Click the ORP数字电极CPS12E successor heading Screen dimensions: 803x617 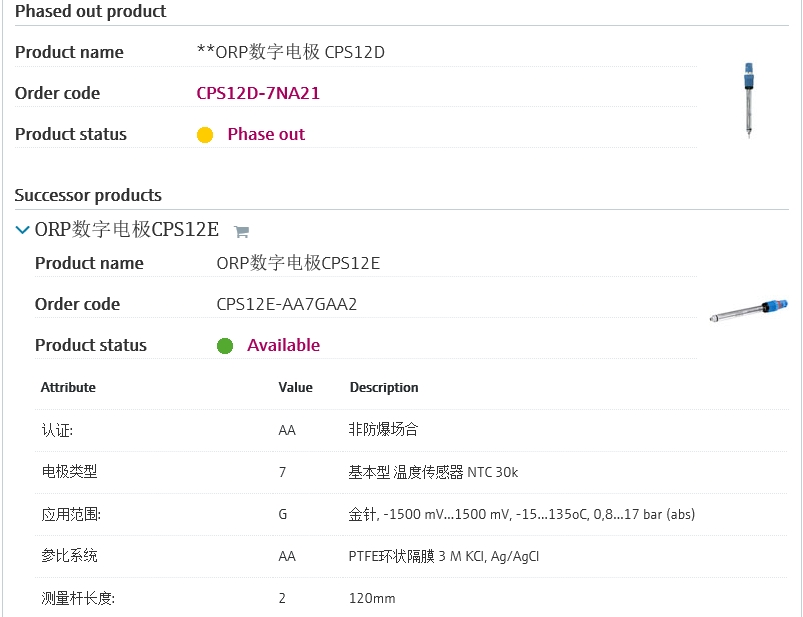(126, 230)
